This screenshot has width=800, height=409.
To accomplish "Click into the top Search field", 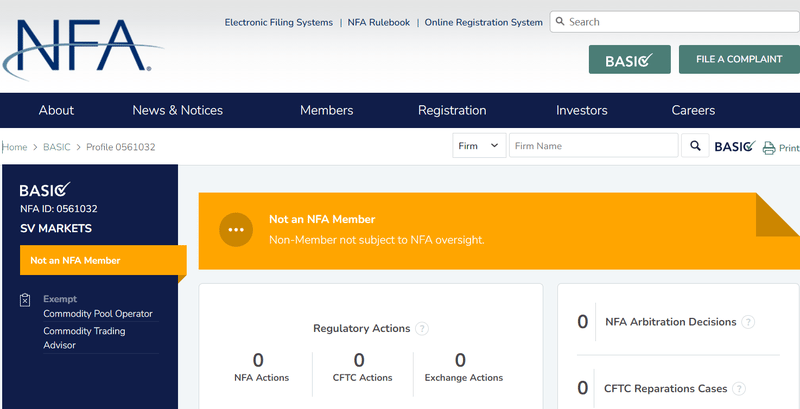I will click(674, 22).
